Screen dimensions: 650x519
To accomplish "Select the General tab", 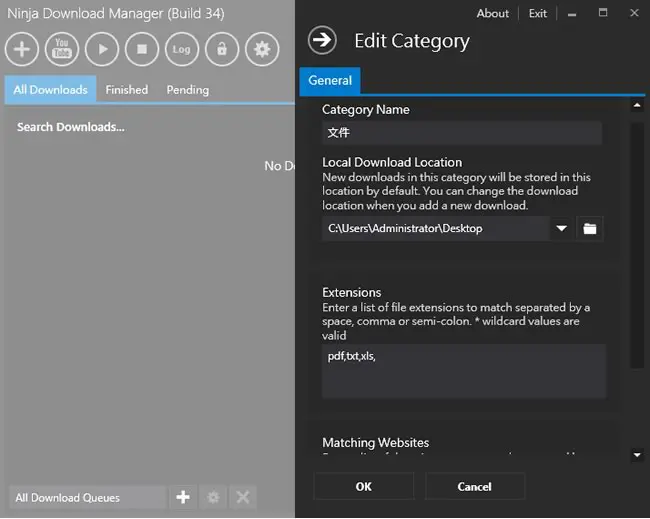I will point(330,80).
